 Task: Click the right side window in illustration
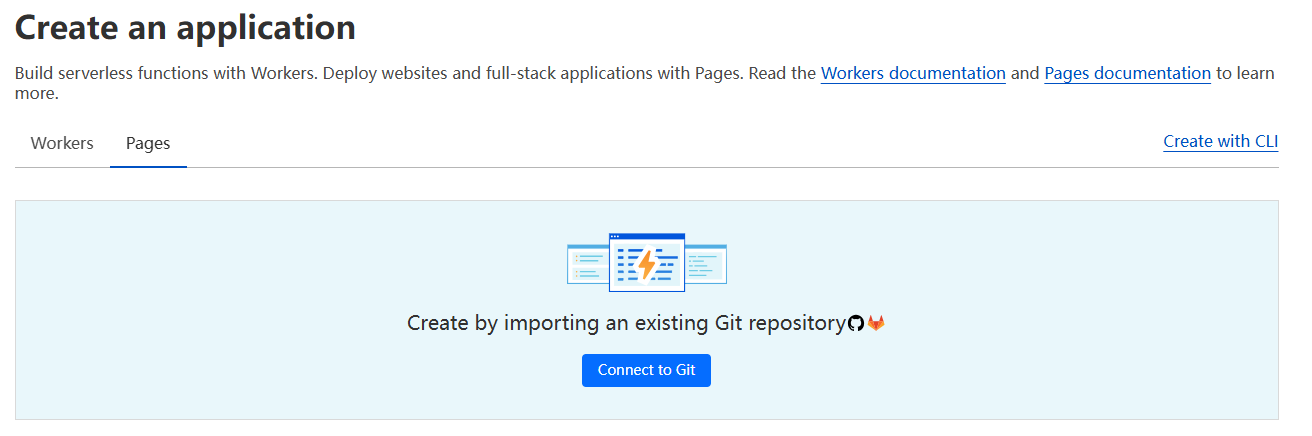(706, 263)
